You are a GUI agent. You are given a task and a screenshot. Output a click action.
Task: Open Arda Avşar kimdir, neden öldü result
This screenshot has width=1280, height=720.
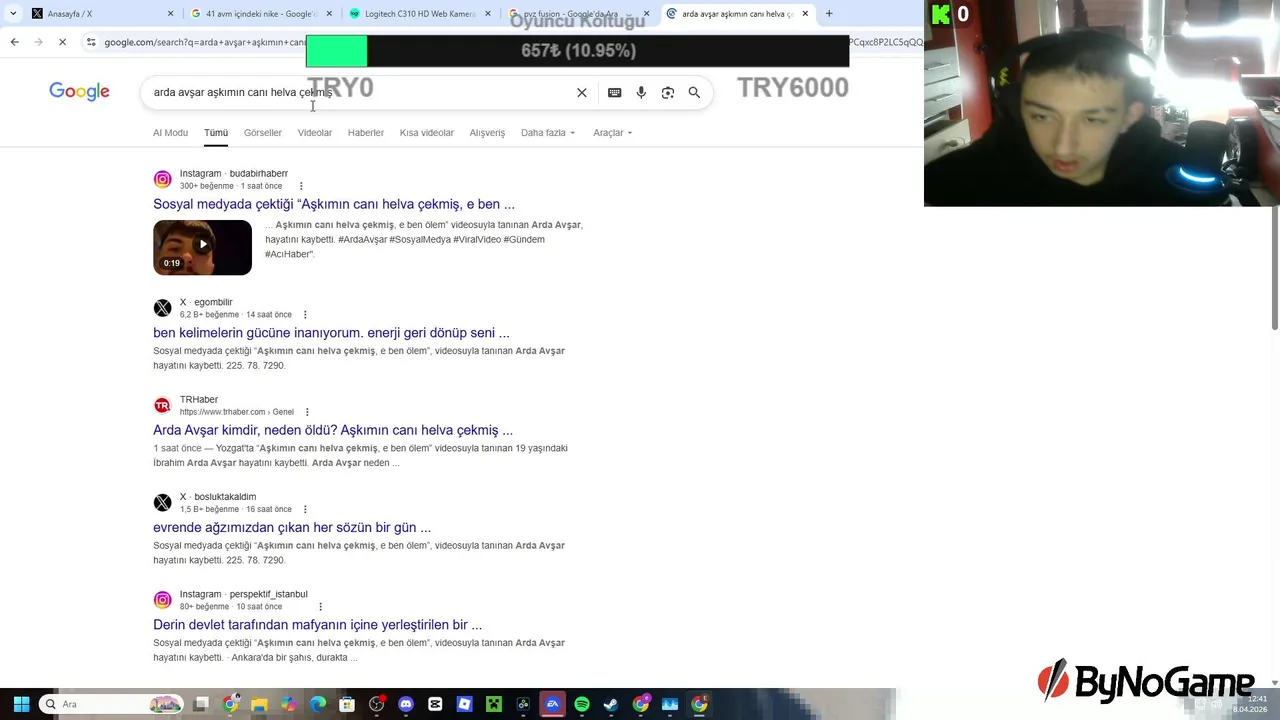(x=333, y=430)
